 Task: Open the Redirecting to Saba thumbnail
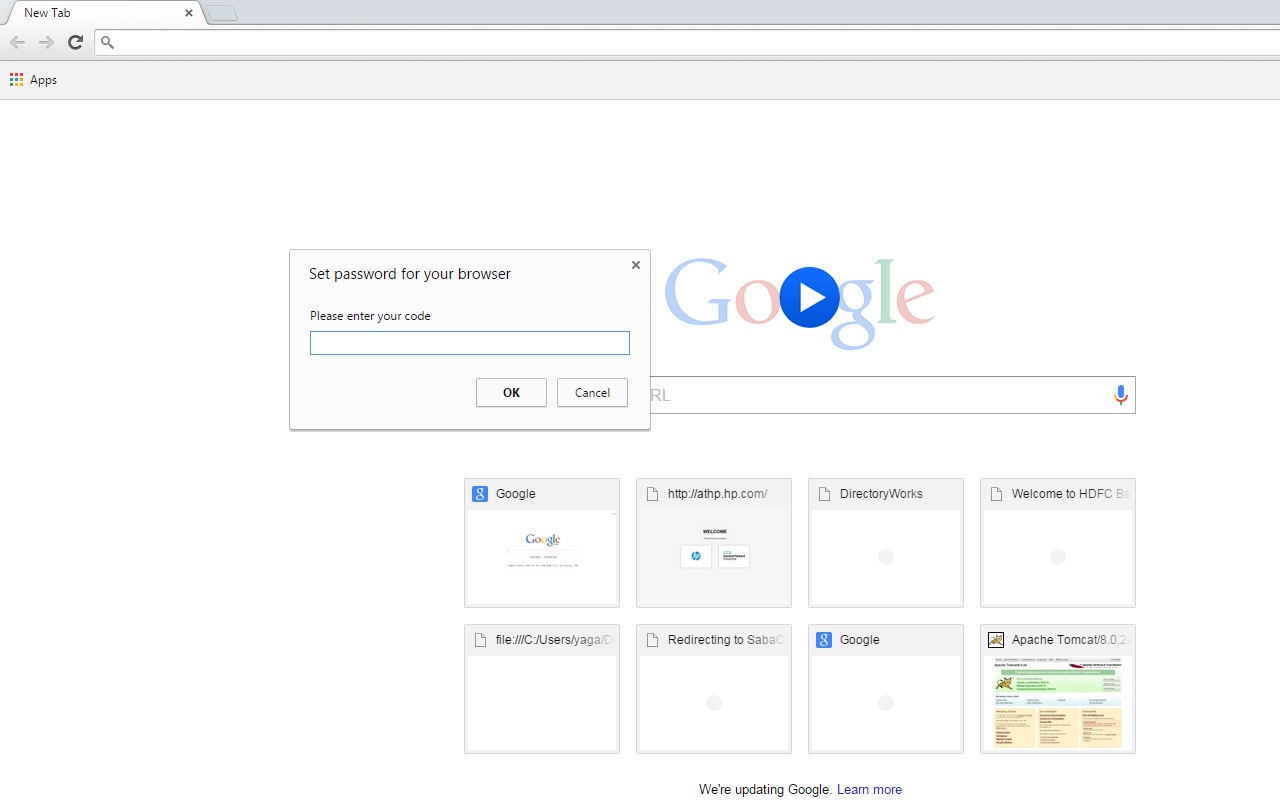click(713, 689)
